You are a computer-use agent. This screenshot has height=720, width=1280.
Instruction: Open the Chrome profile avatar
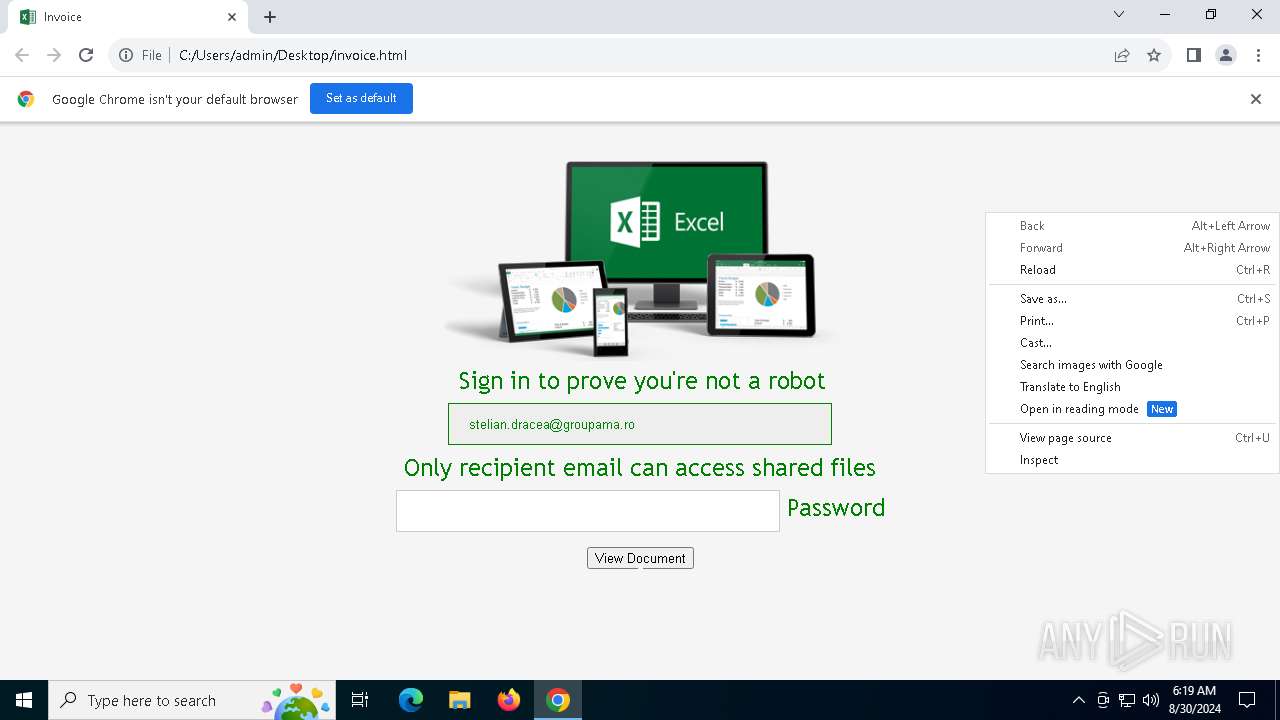tap(1226, 55)
